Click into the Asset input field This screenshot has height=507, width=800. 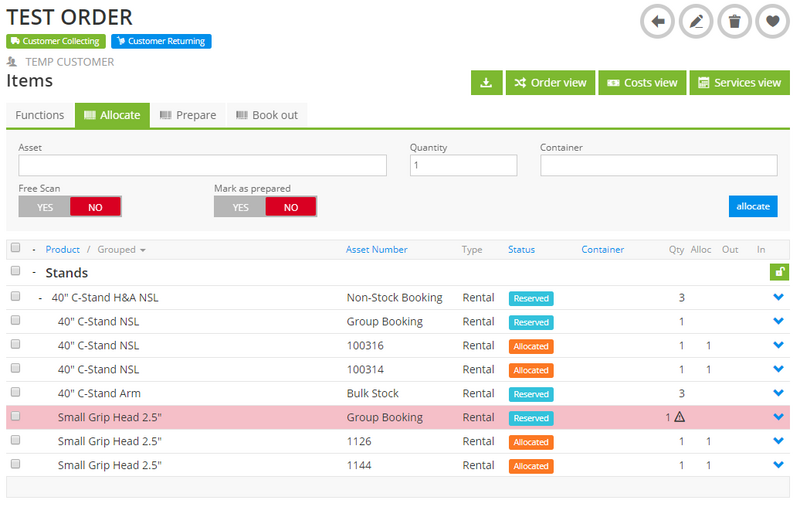point(202,166)
